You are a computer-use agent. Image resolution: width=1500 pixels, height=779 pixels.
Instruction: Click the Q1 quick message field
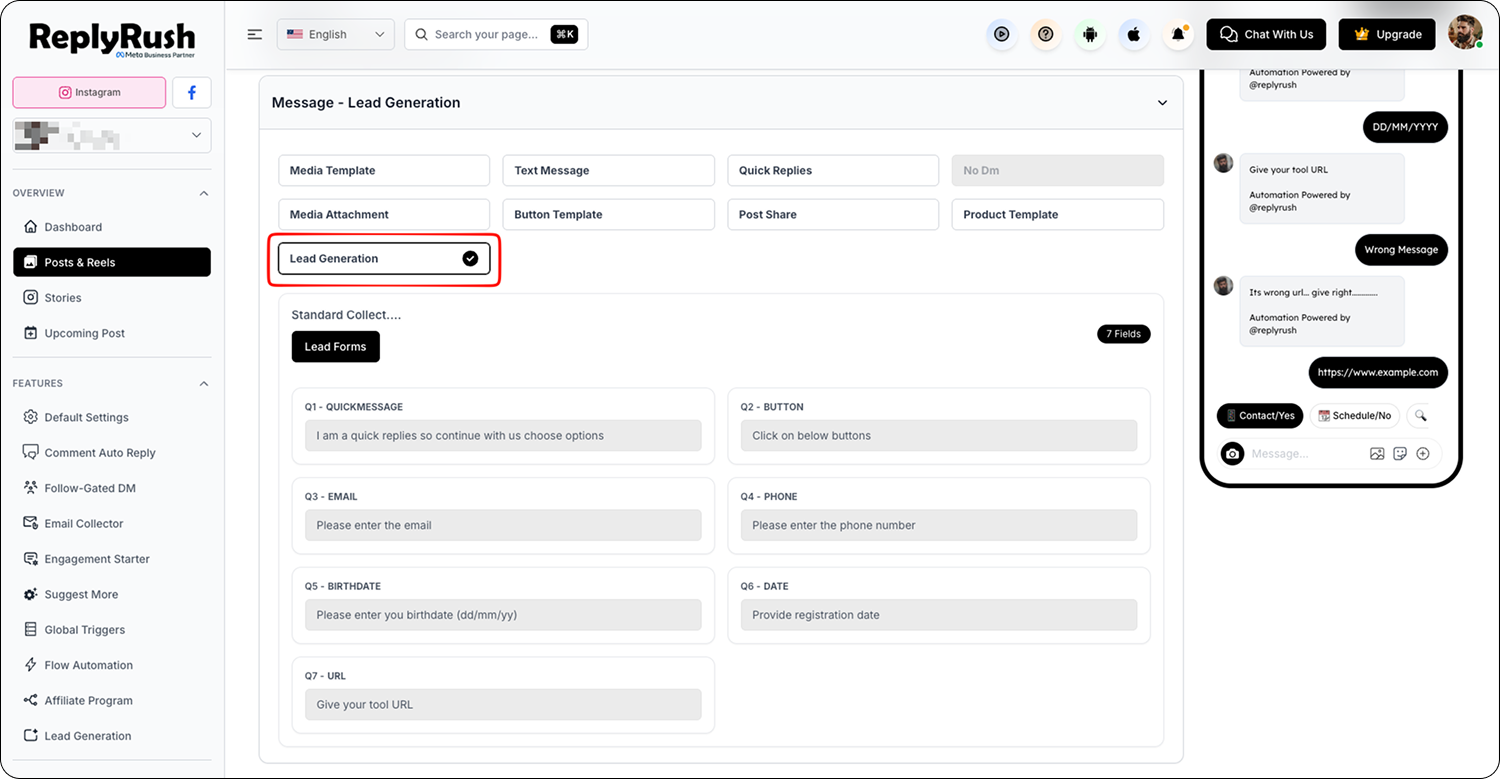click(503, 436)
